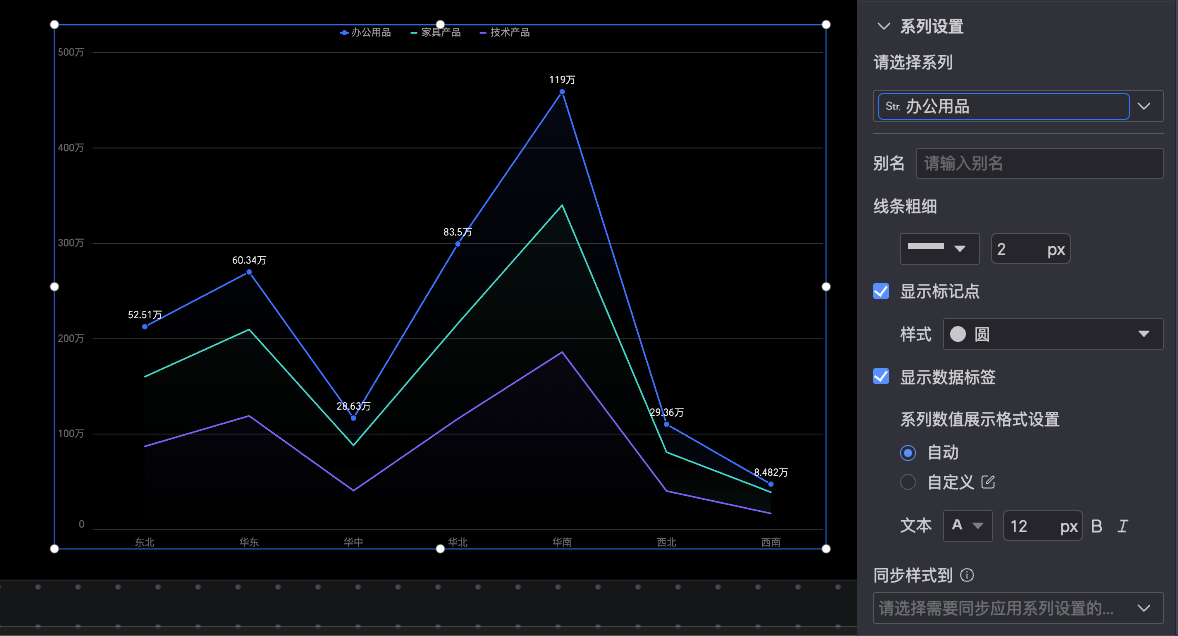Click the 83.5万 data label

coord(458,232)
